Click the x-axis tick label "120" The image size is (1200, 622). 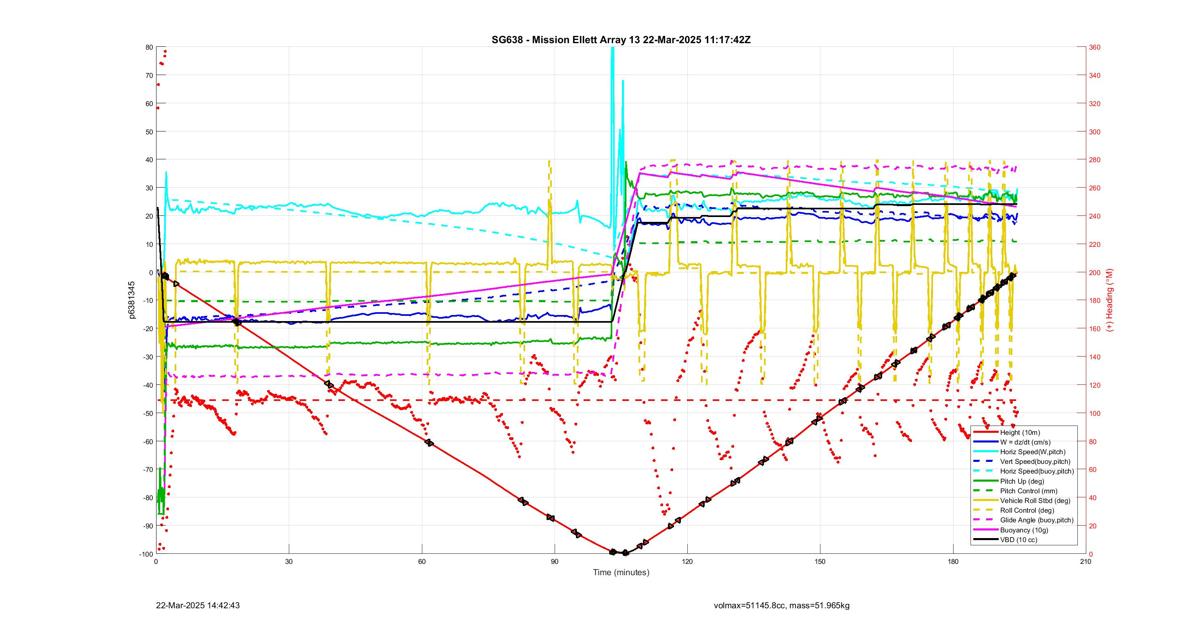tap(687, 561)
